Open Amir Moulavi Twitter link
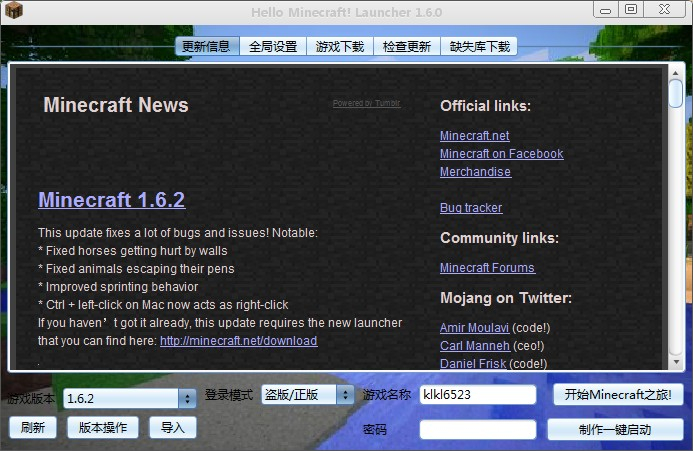The height and width of the screenshot is (451, 693). coord(474,328)
